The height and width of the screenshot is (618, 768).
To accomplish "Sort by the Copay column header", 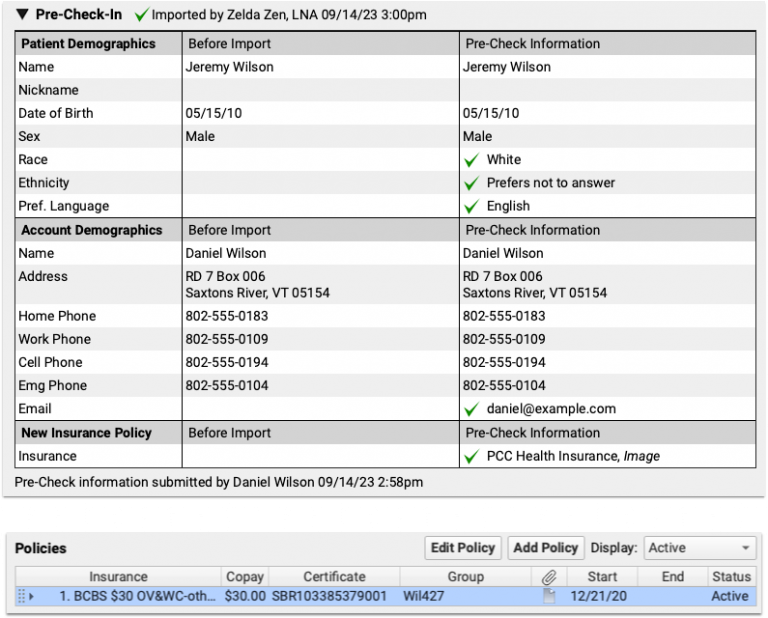I will coord(245,577).
